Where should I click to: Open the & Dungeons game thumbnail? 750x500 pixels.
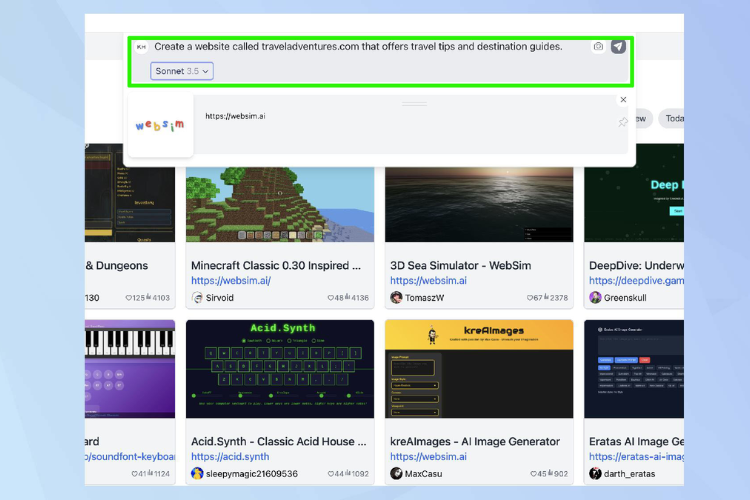pyautogui.click(x=130, y=193)
